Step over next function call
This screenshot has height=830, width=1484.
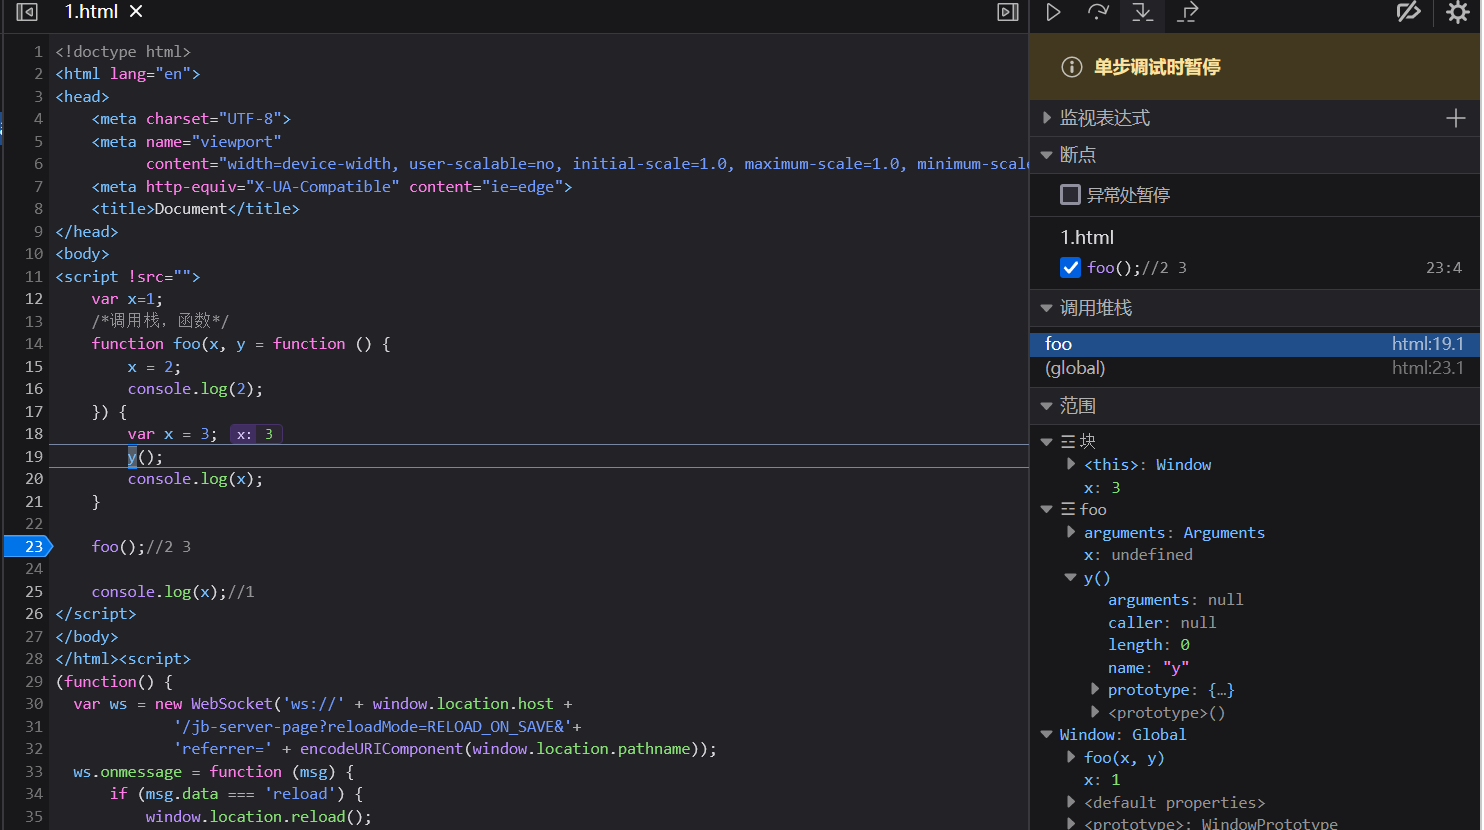1098,12
